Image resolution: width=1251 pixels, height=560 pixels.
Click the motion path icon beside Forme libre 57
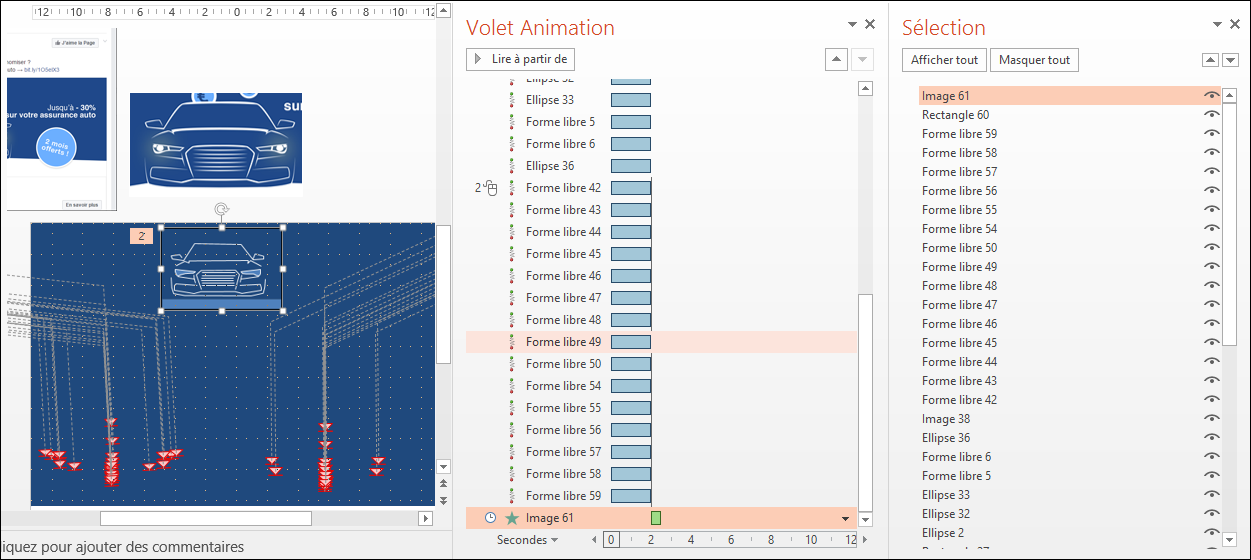tap(512, 452)
